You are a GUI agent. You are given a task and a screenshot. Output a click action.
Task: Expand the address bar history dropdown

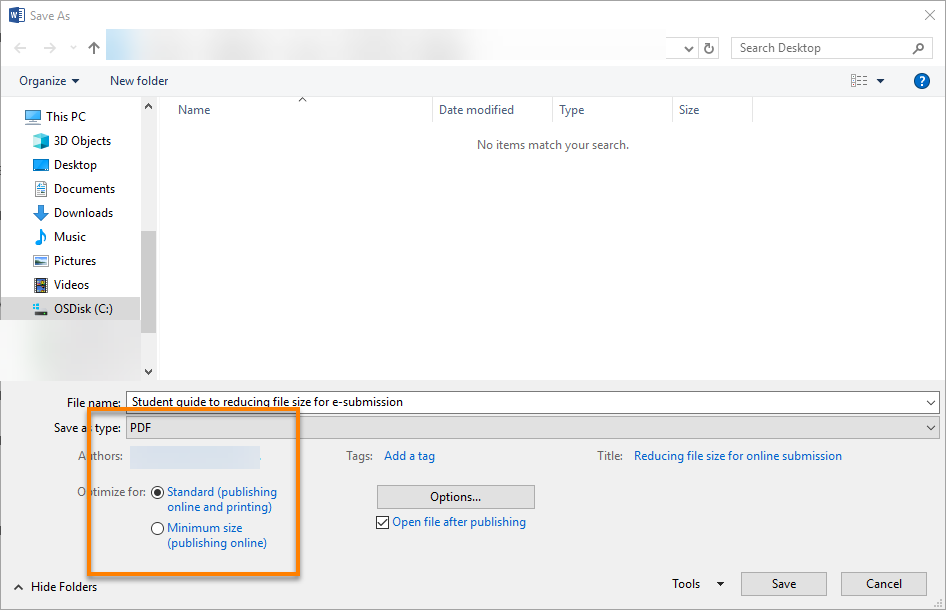pyautogui.click(x=689, y=48)
